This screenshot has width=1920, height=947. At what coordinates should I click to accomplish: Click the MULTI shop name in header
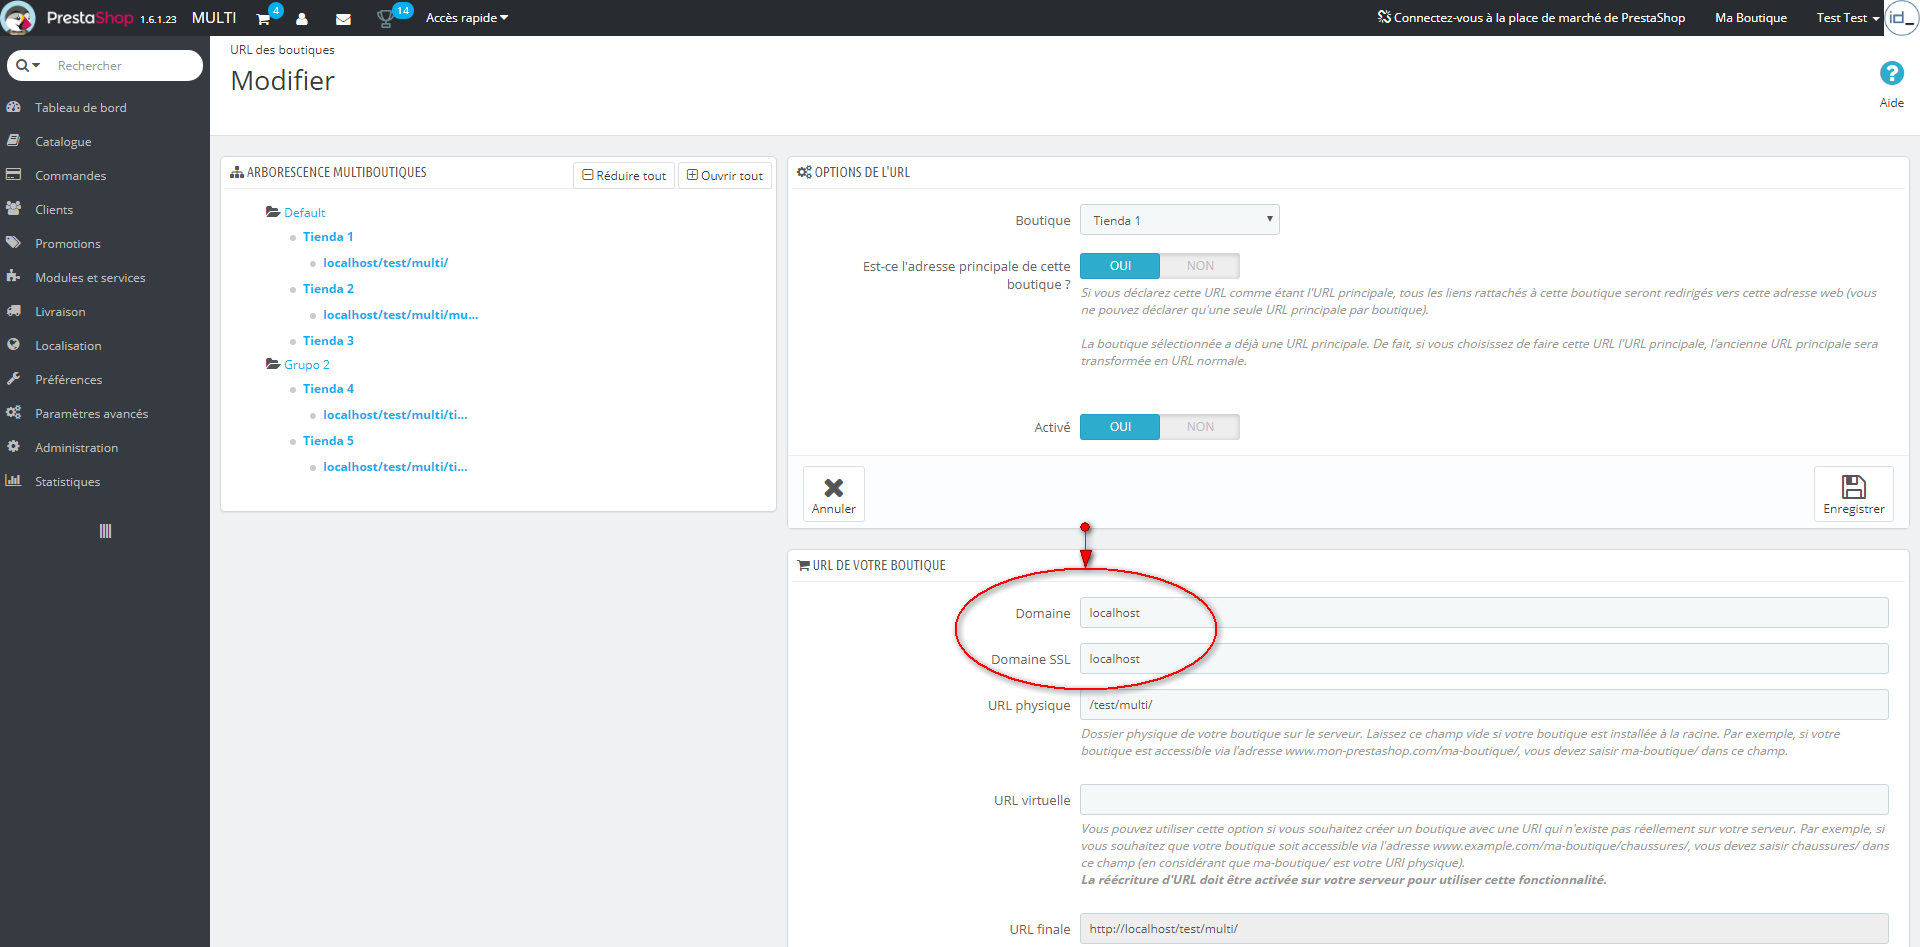[x=214, y=18]
